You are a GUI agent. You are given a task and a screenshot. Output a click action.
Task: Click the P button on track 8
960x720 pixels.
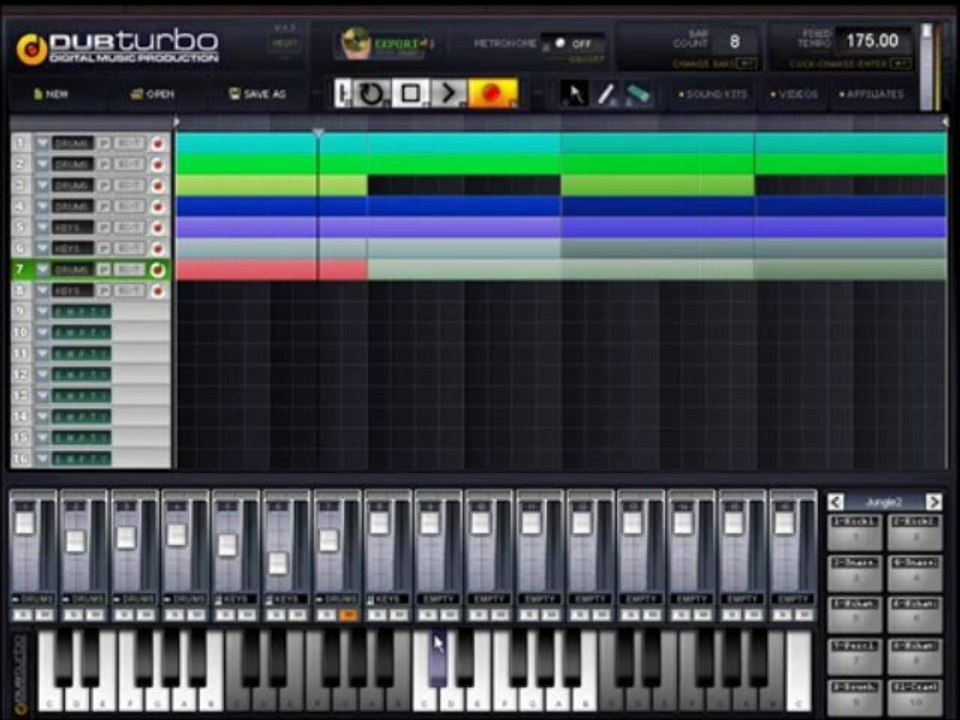click(x=104, y=291)
